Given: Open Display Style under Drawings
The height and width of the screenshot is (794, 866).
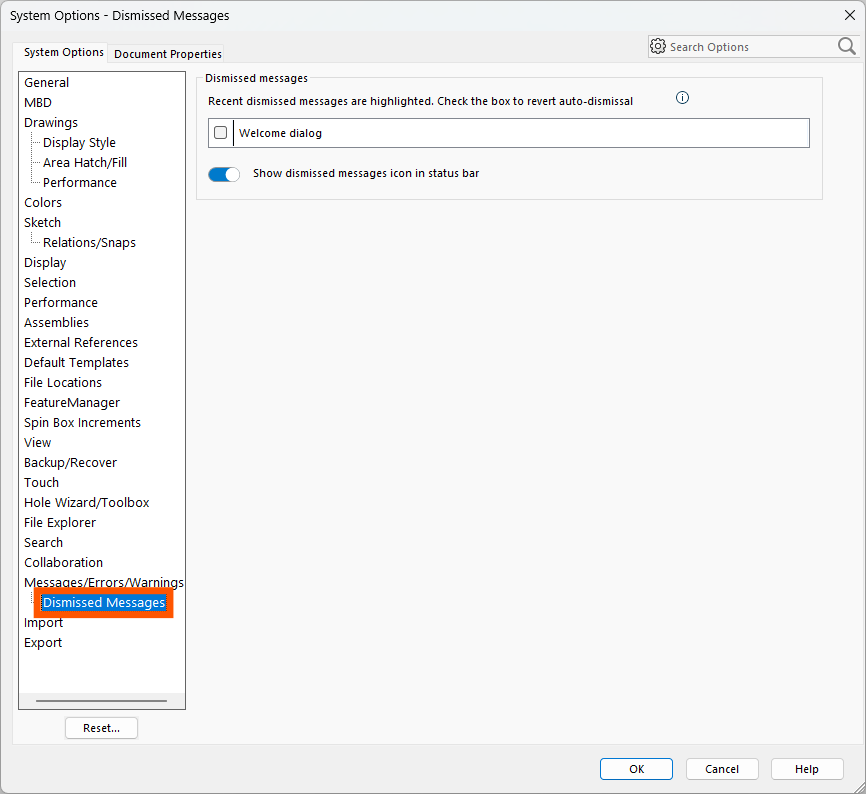Looking at the screenshot, I should pyautogui.click(x=79, y=143).
